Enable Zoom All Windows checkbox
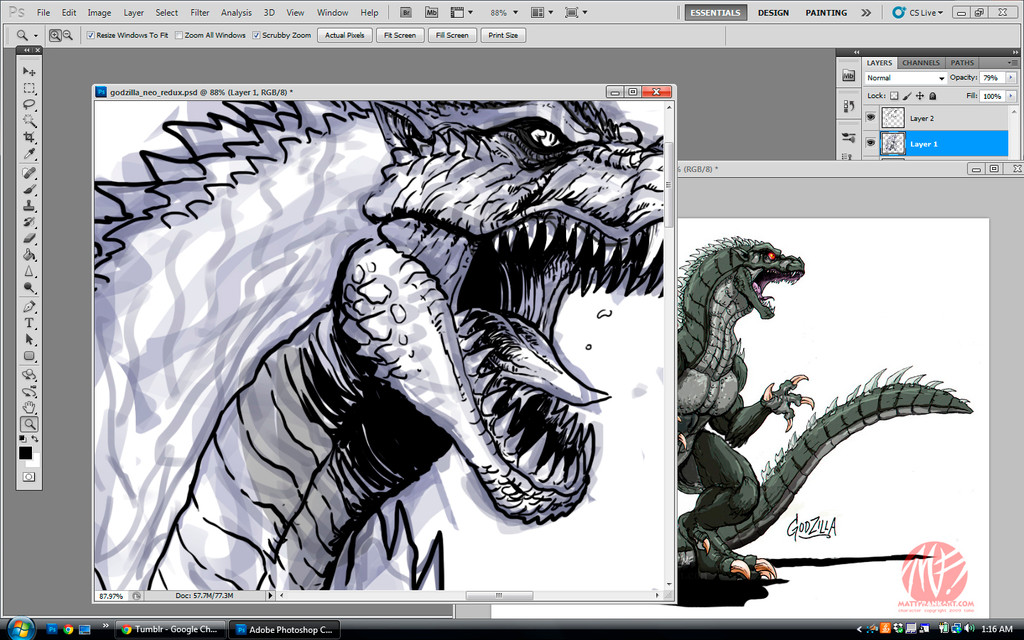 click(x=179, y=35)
